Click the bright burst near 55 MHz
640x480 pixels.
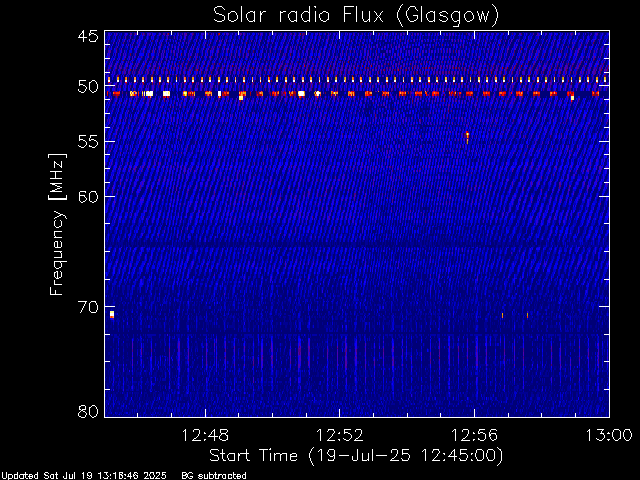click(467, 136)
